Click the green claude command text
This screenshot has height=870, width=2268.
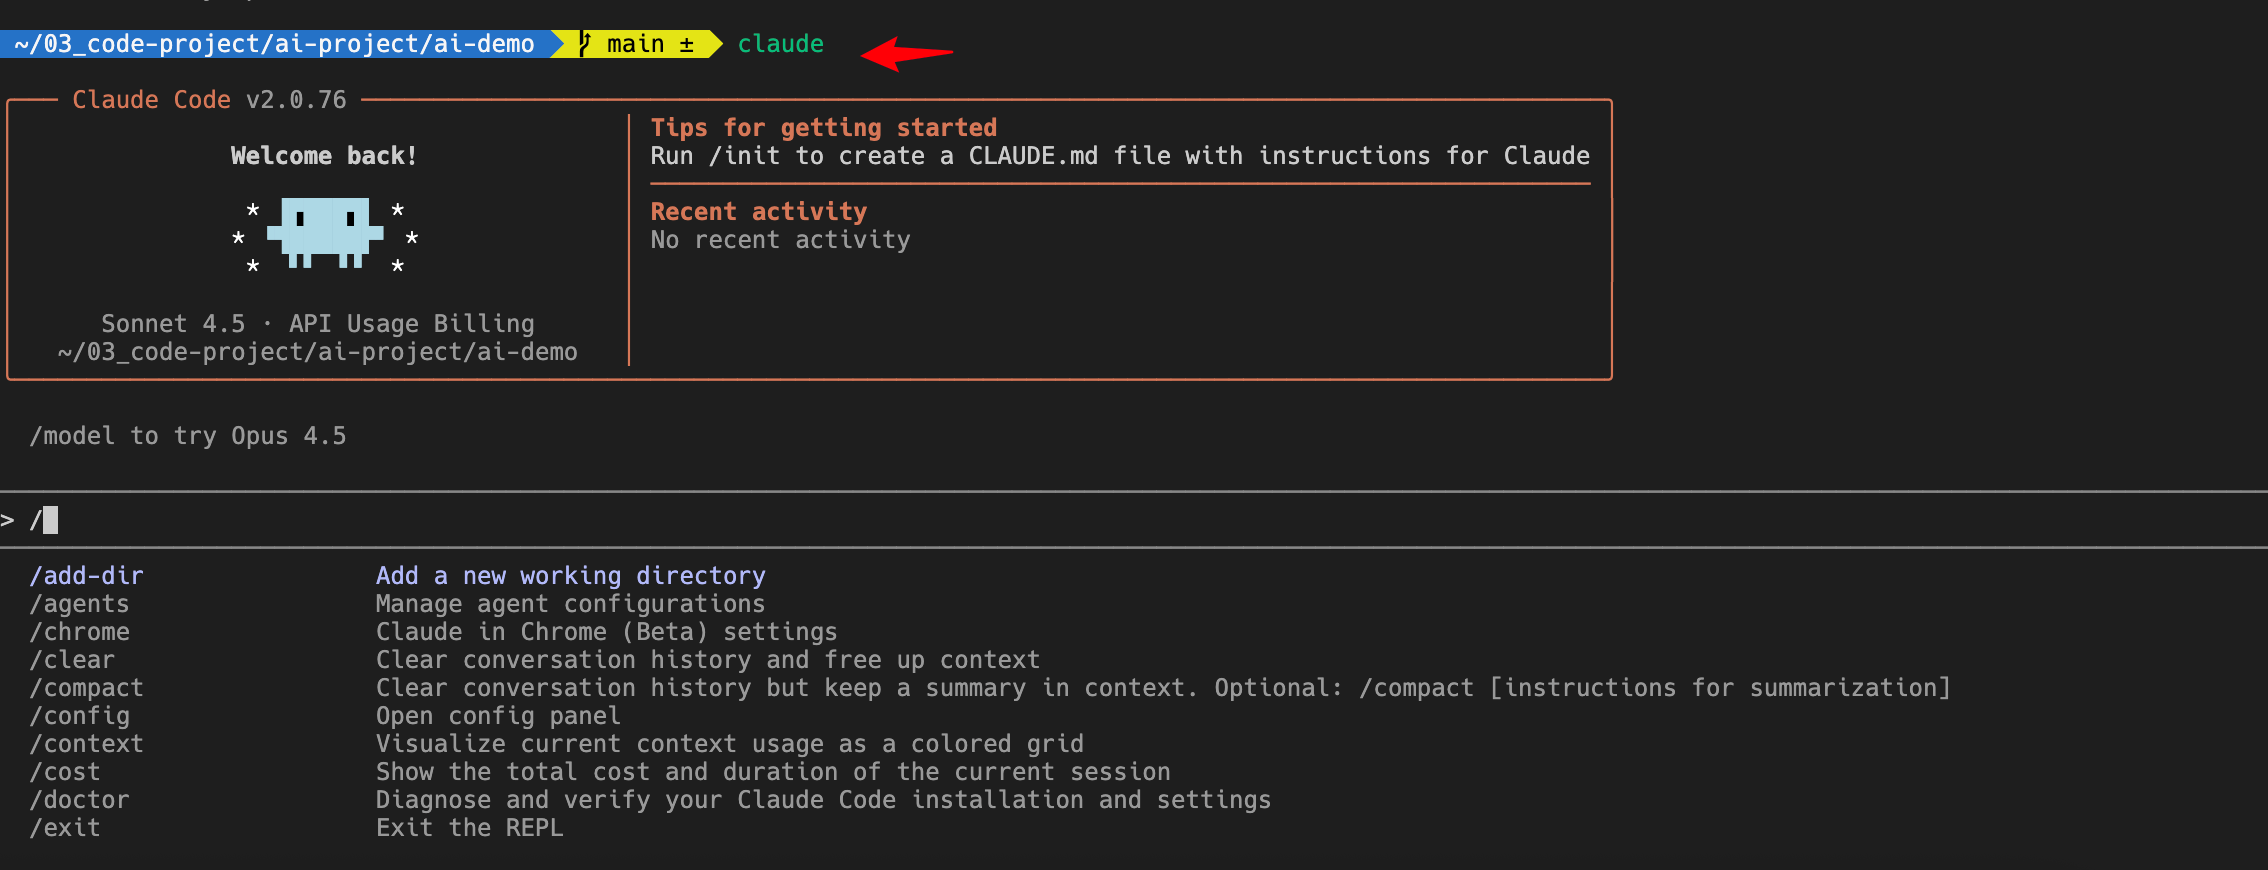click(x=780, y=44)
